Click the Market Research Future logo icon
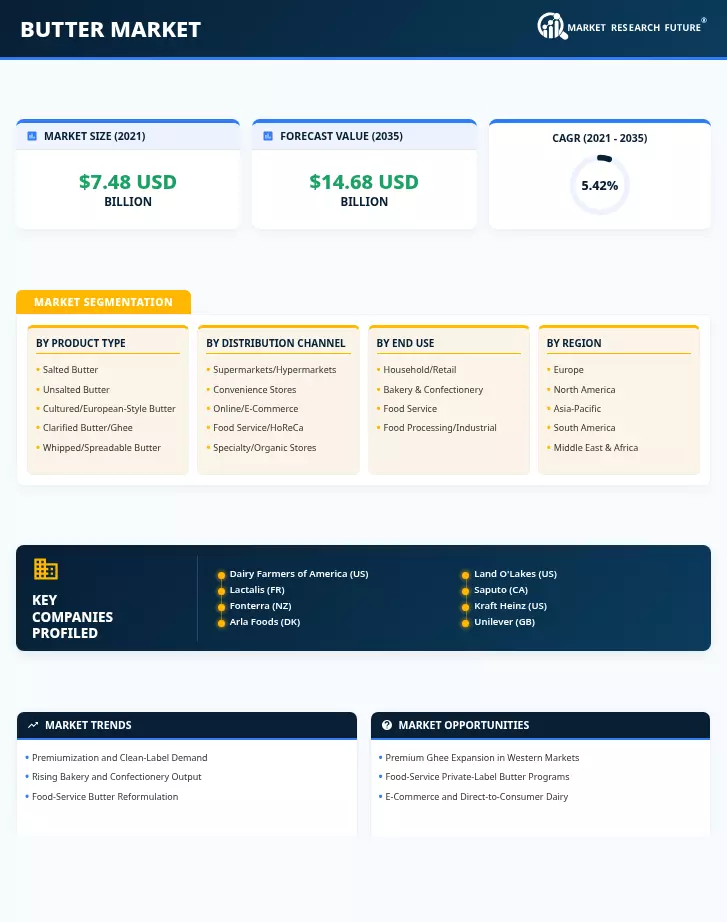 (x=552, y=26)
